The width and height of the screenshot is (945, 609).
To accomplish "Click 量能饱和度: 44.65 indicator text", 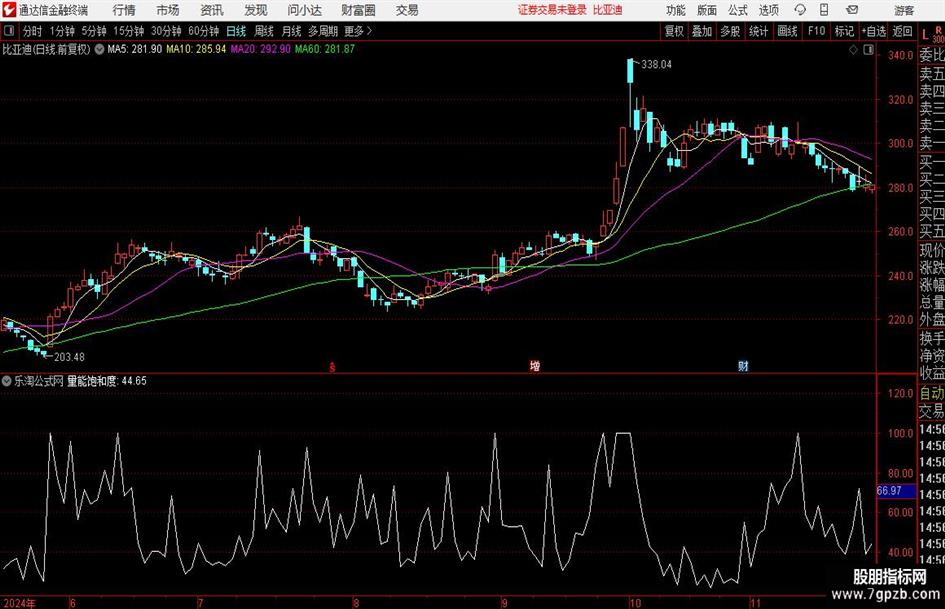I will (107, 381).
